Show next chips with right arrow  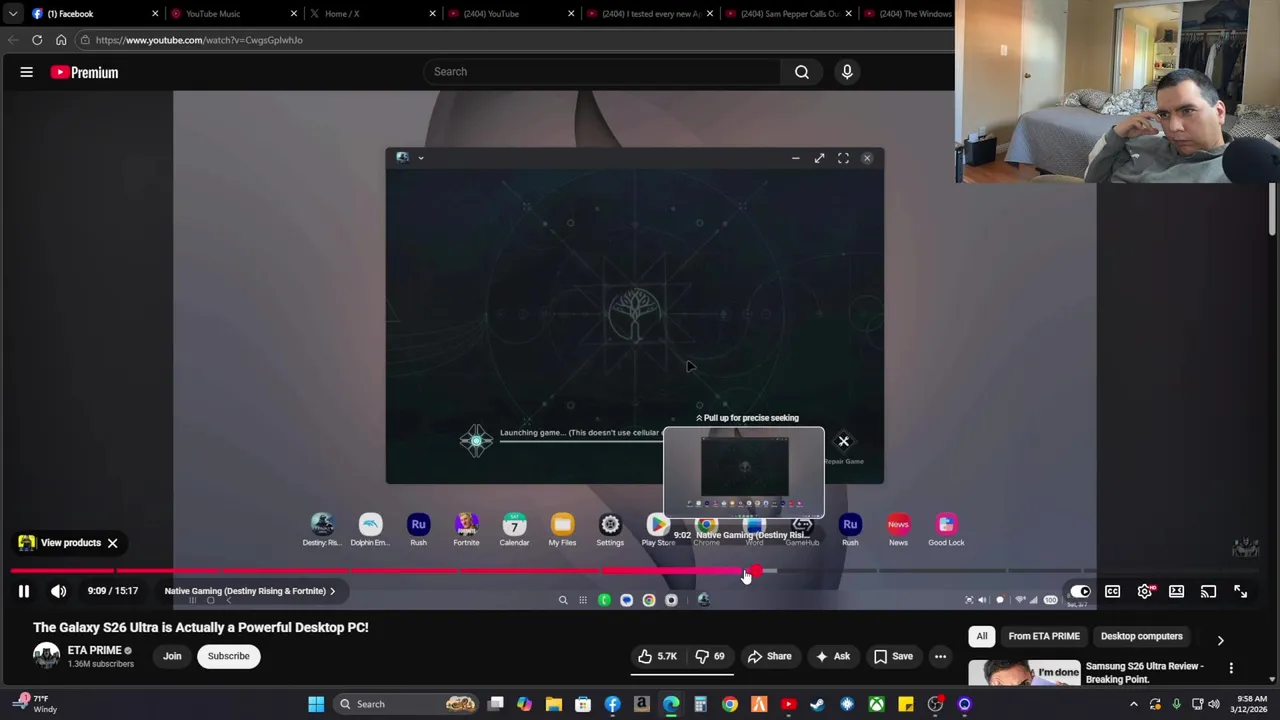[x=1220, y=640]
